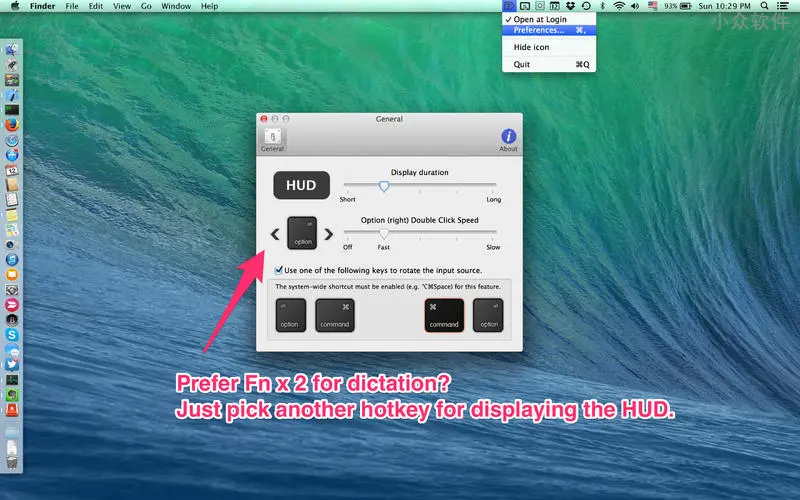The height and width of the screenshot is (500, 800).
Task: Open Skype from the Dock
Action: pyautogui.click(x=12, y=335)
